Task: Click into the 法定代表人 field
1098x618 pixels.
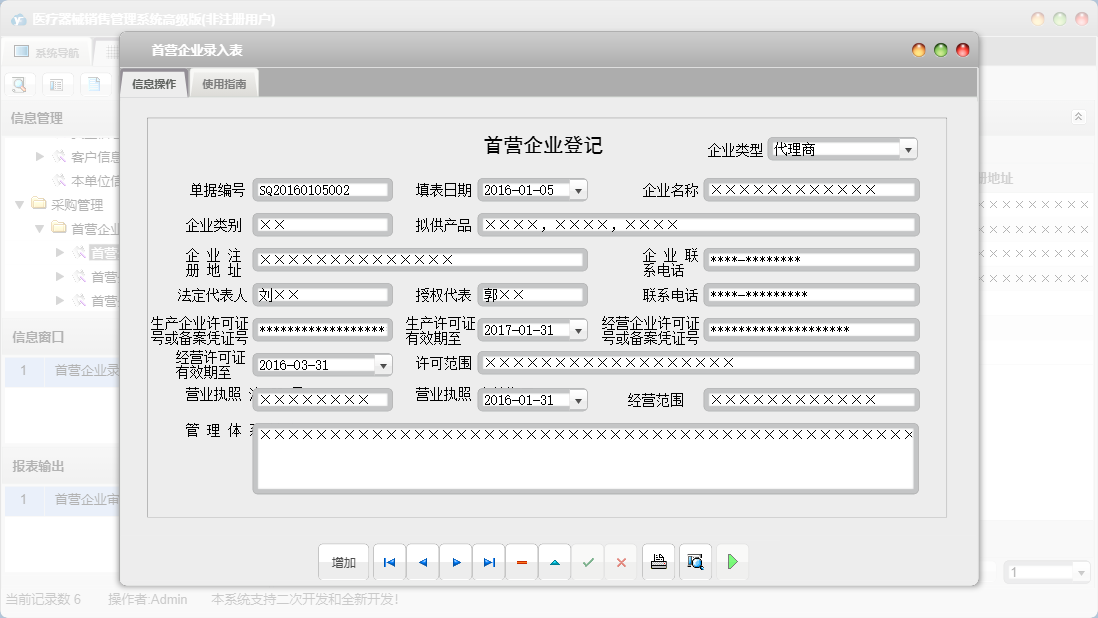Action: tap(322, 295)
